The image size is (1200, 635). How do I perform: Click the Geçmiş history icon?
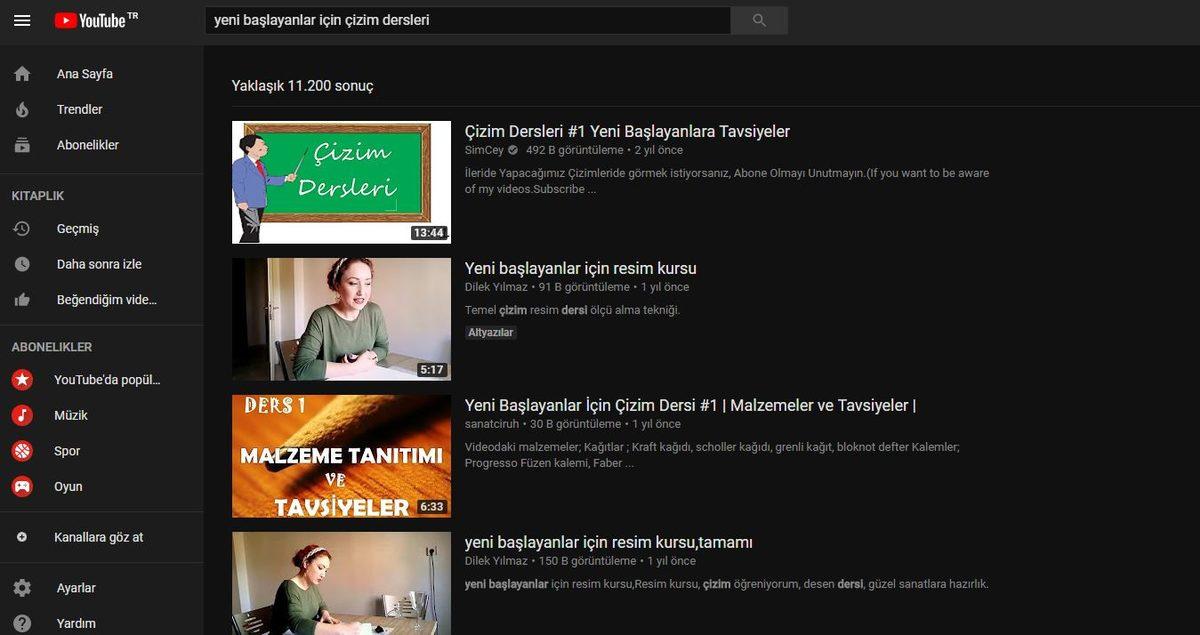tap(21, 228)
